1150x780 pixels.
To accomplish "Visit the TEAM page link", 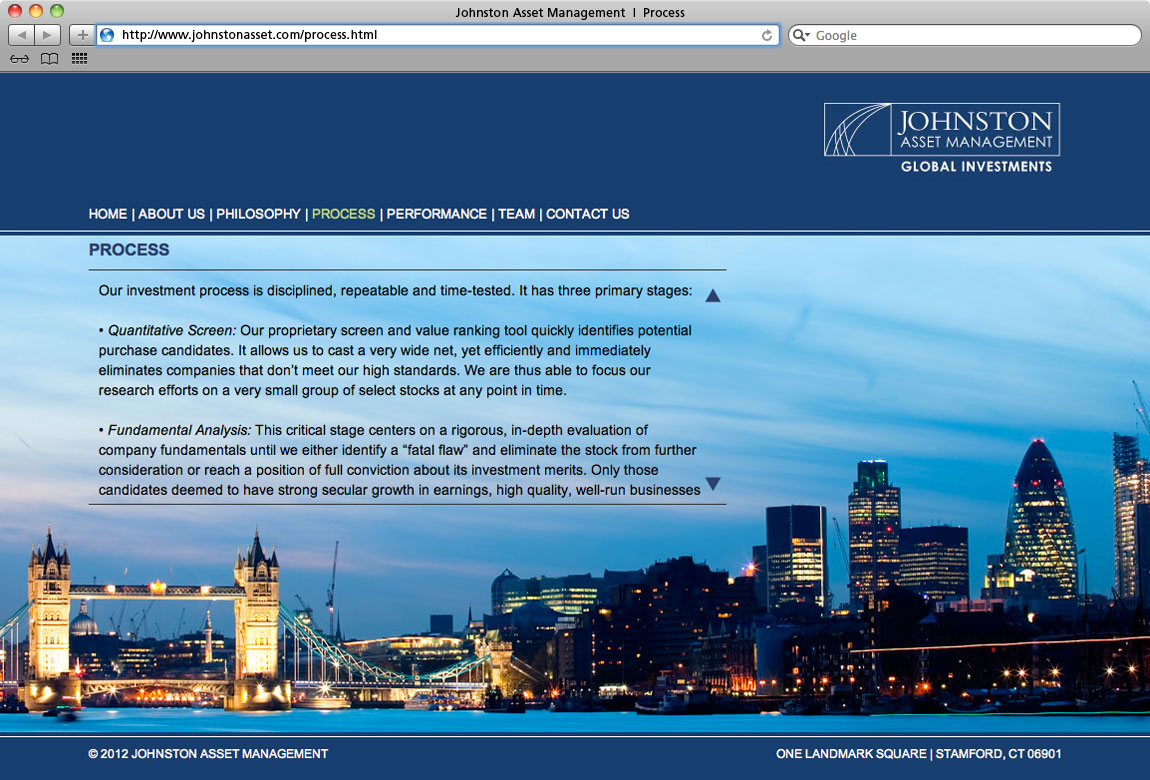I will (x=516, y=214).
